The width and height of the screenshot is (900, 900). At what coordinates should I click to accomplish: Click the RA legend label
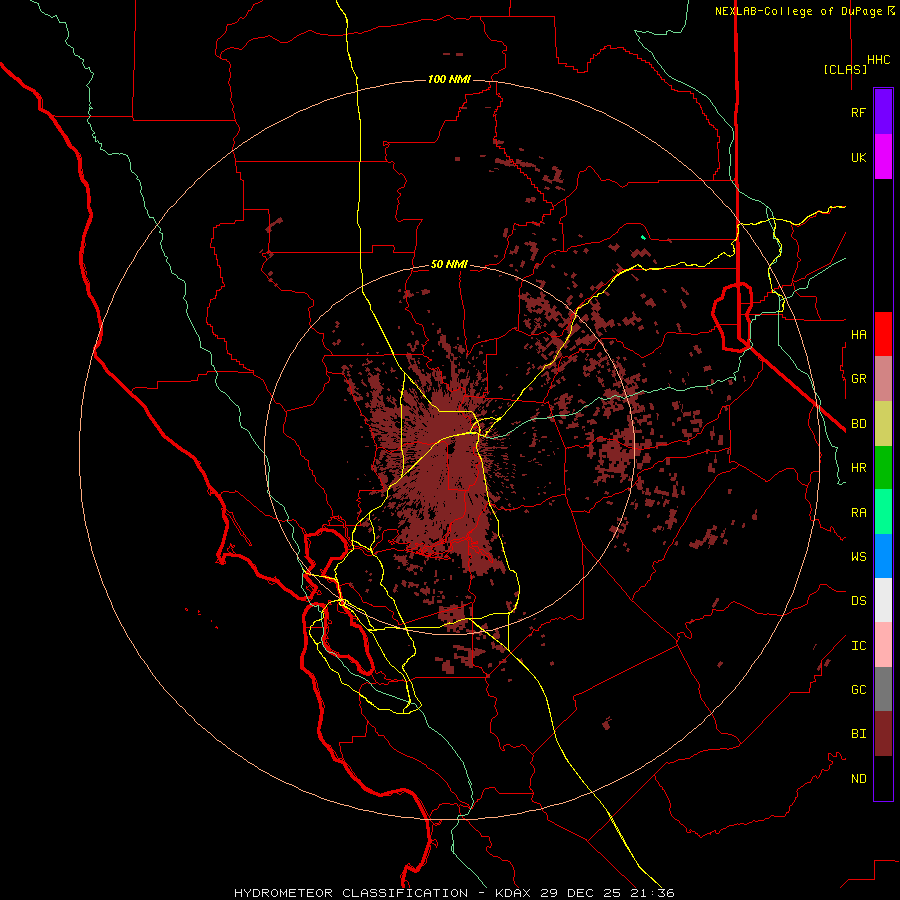[x=858, y=513]
